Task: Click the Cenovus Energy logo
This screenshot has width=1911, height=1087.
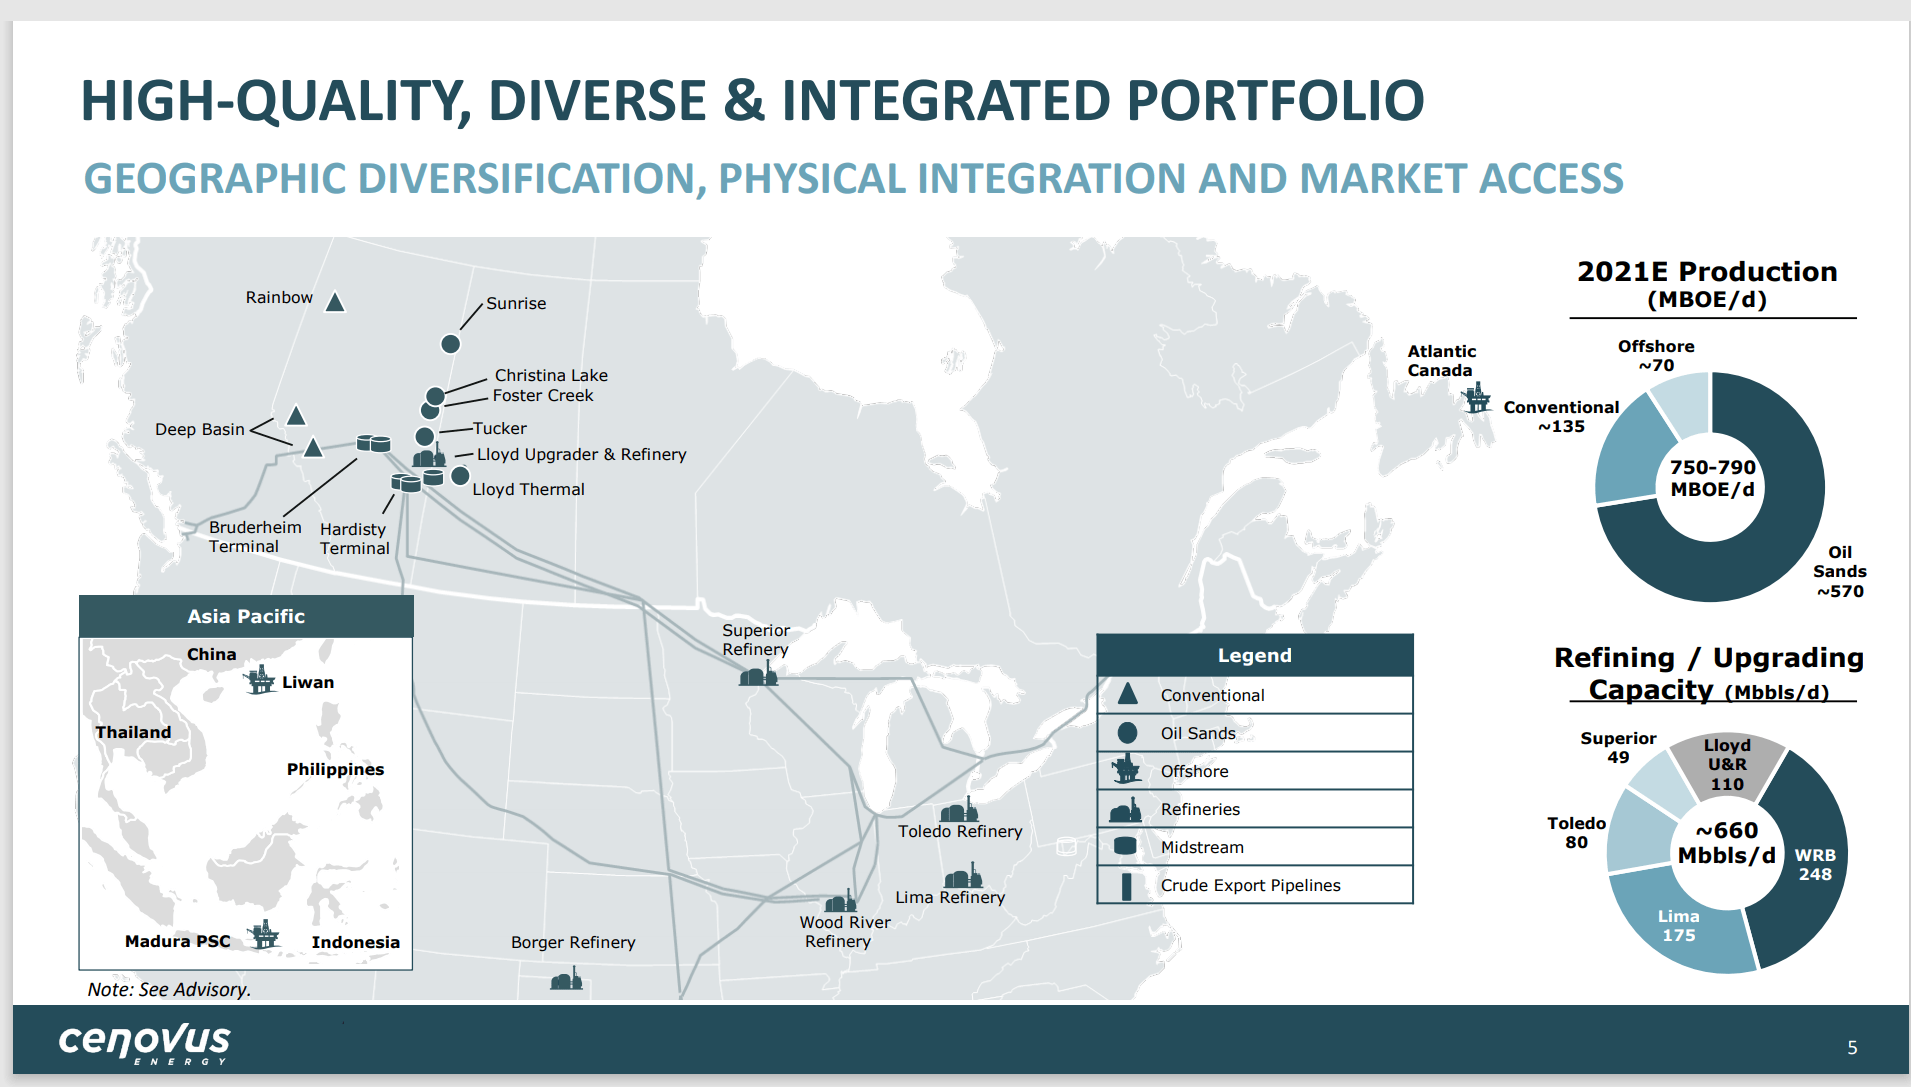Action: (144, 1042)
